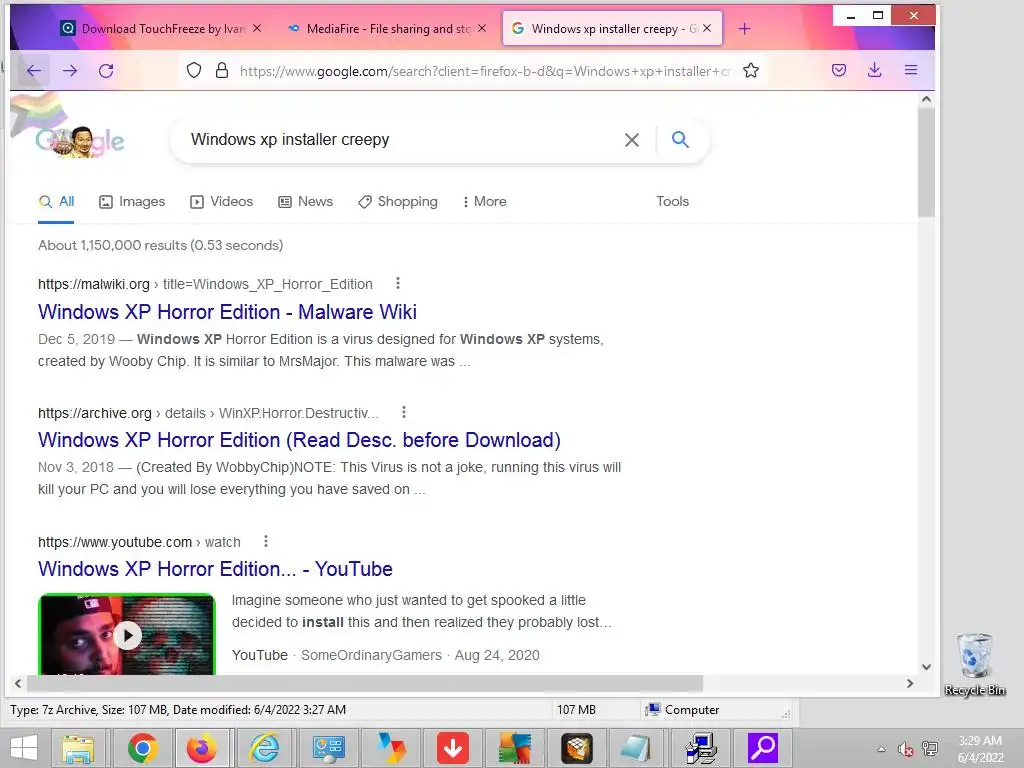The width and height of the screenshot is (1024, 768).
Task: Click the horizontal scrollbar left arrow
Action: point(18,683)
